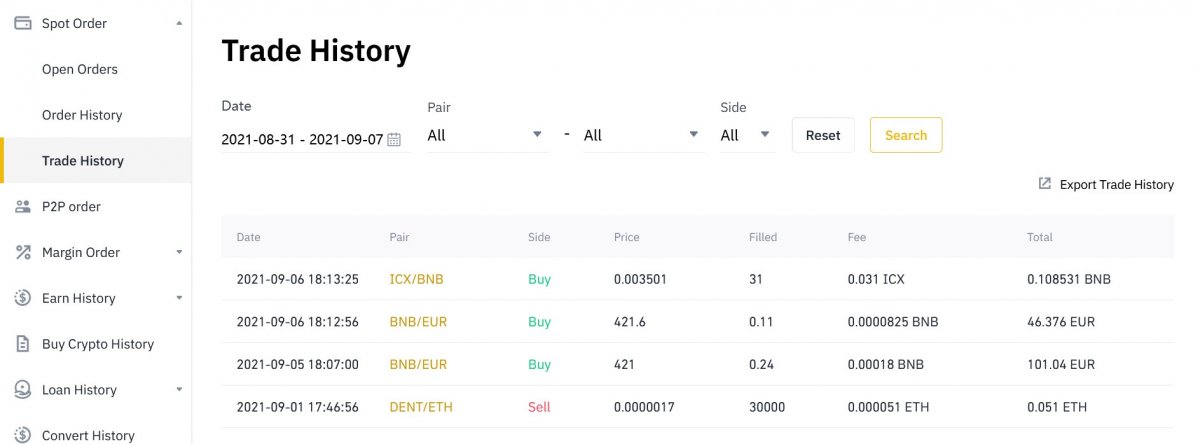The height and width of the screenshot is (444, 1200).
Task: Click the Earn History icon
Action: [x=22, y=298]
